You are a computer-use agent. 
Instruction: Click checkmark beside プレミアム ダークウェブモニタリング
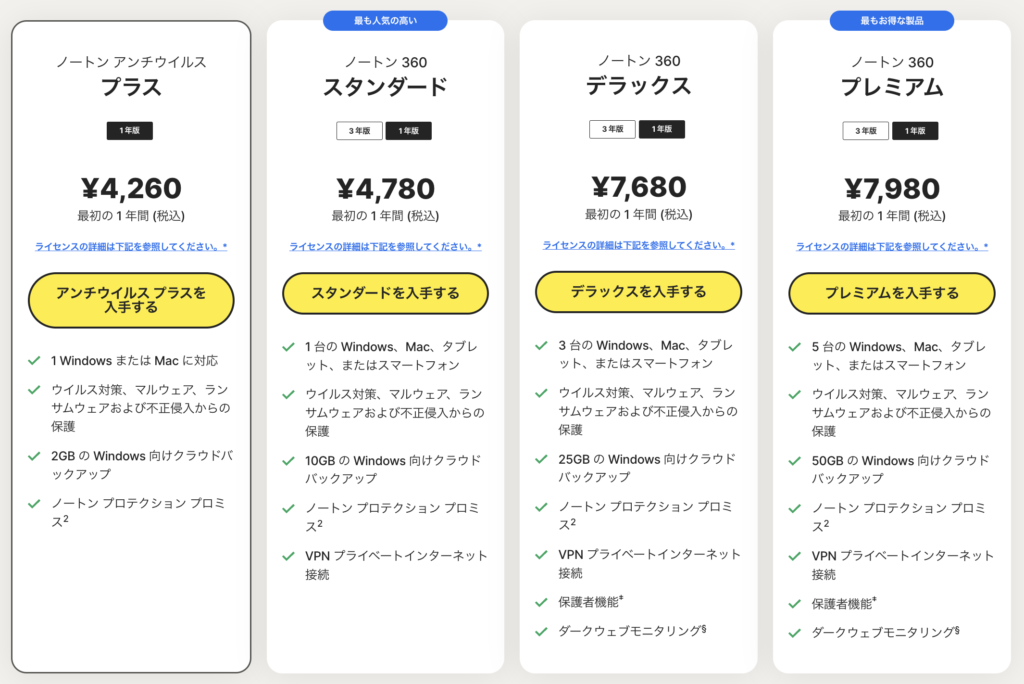tap(795, 632)
